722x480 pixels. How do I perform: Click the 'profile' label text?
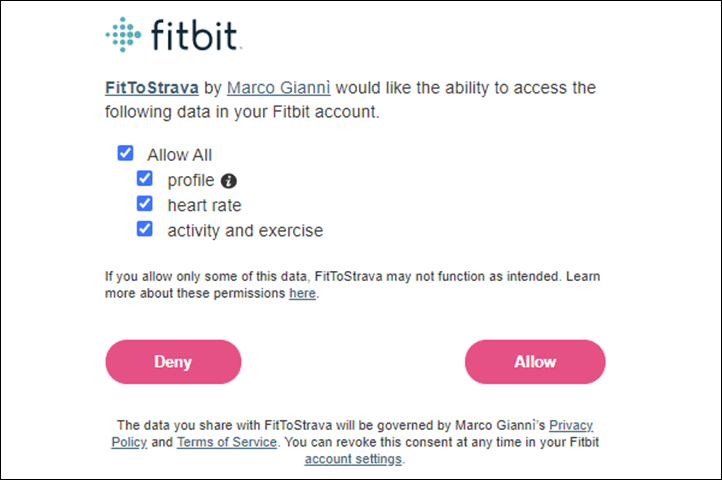coord(191,181)
